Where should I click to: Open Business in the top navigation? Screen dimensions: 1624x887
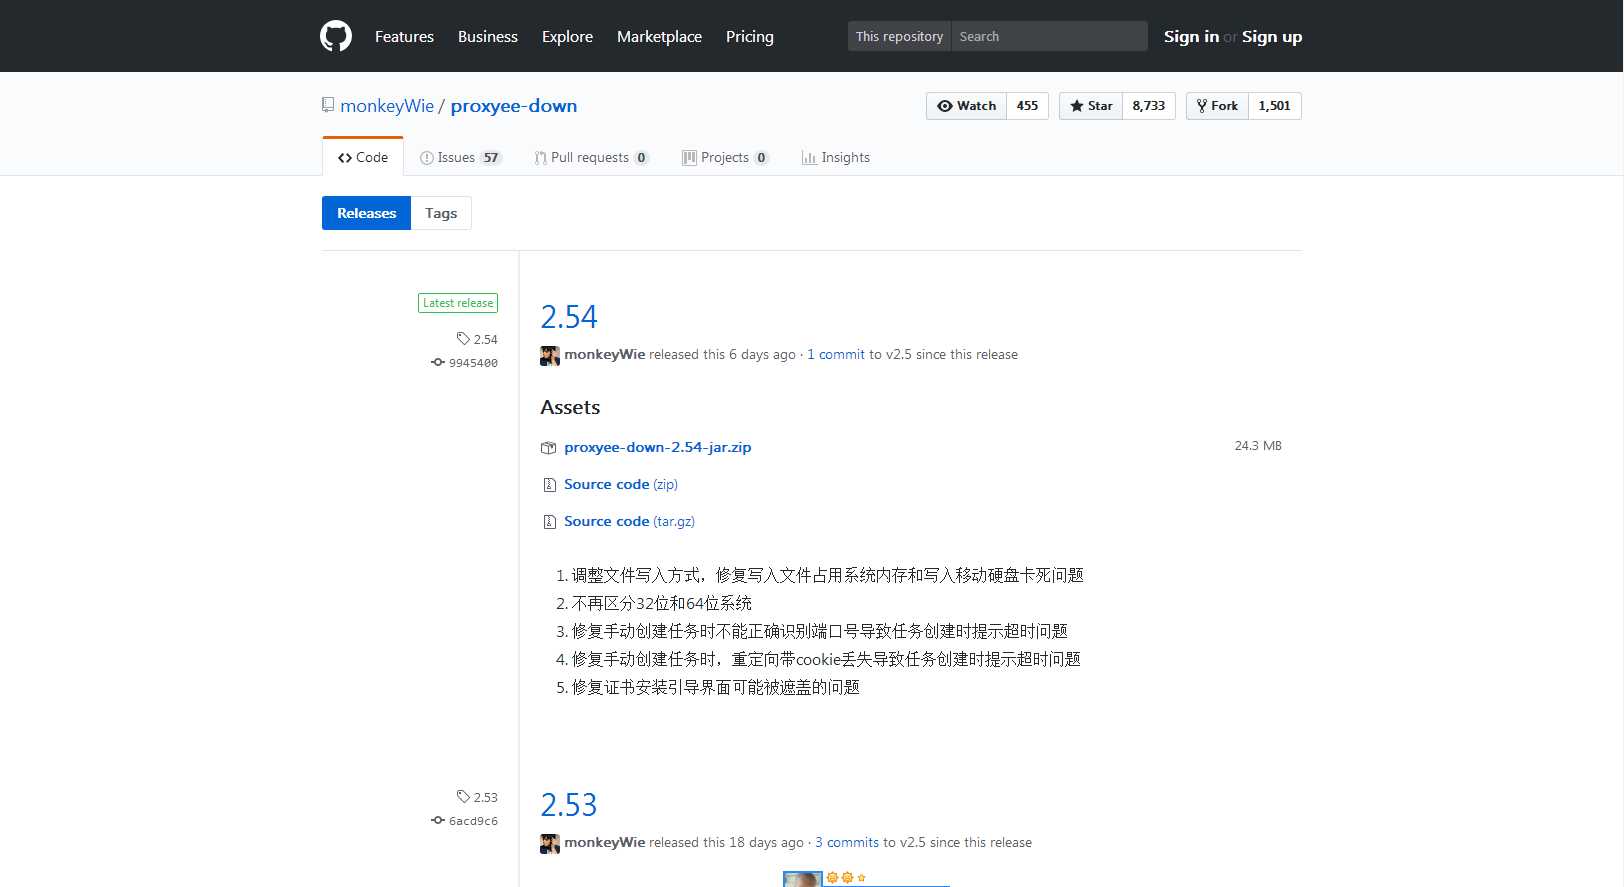tap(488, 36)
